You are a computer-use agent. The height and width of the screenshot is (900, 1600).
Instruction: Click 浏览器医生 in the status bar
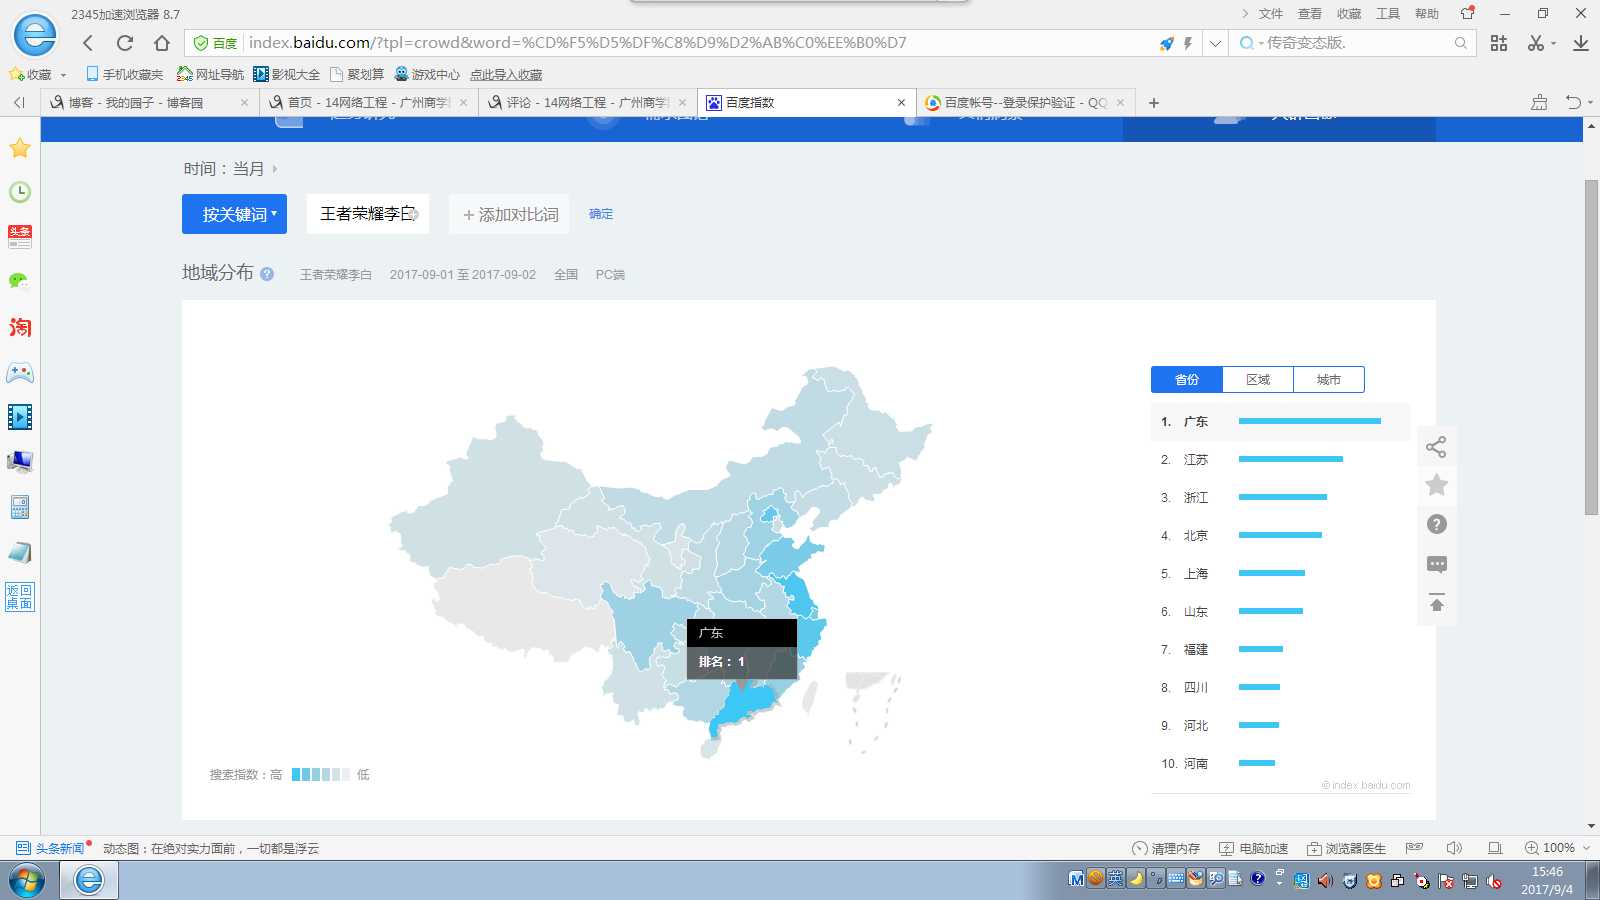(x=1346, y=848)
